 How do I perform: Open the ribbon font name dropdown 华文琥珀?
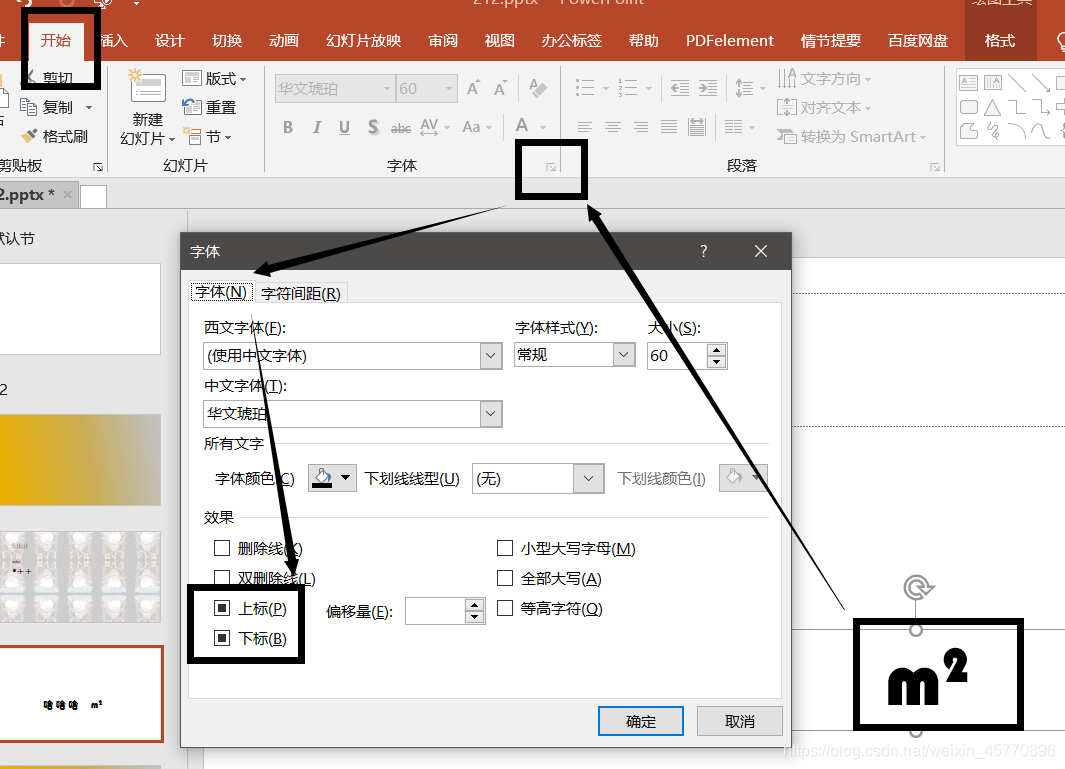[386, 88]
